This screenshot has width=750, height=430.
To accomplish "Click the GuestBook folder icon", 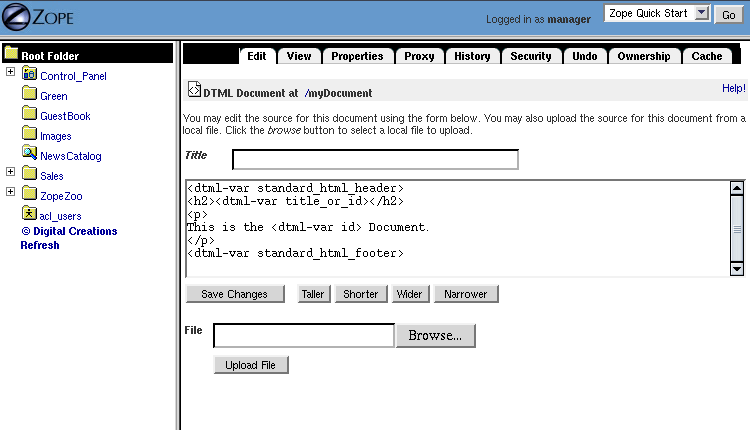I will click(x=29, y=115).
